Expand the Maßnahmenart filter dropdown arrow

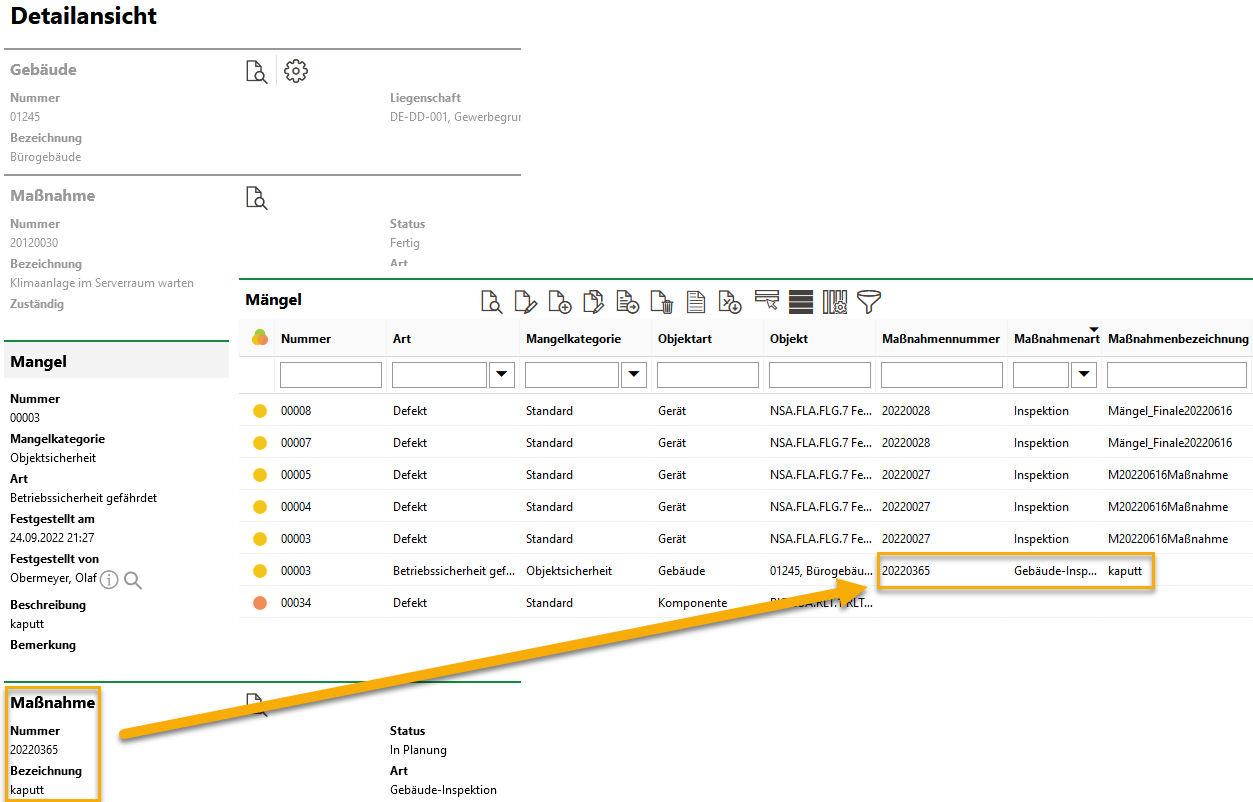pyautogui.click(x=1084, y=375)
